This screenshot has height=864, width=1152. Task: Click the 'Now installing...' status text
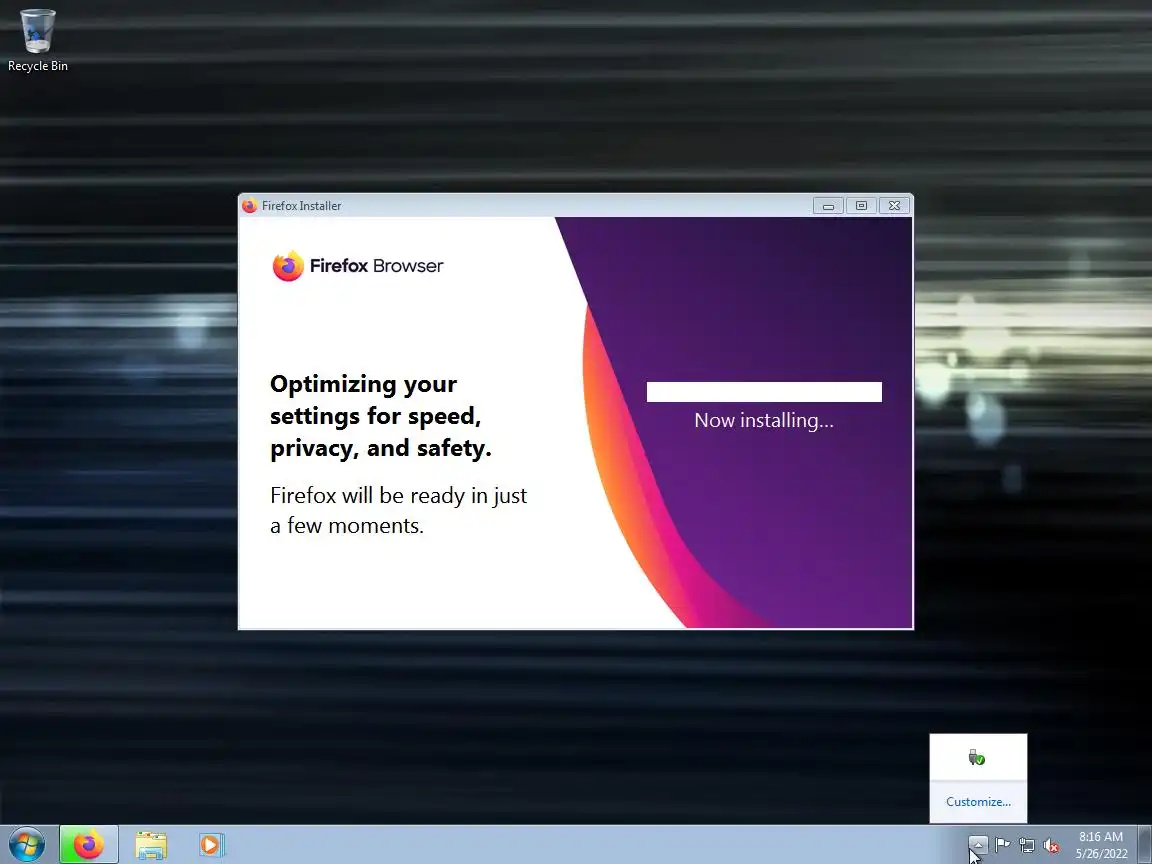[x=764, y=420]
